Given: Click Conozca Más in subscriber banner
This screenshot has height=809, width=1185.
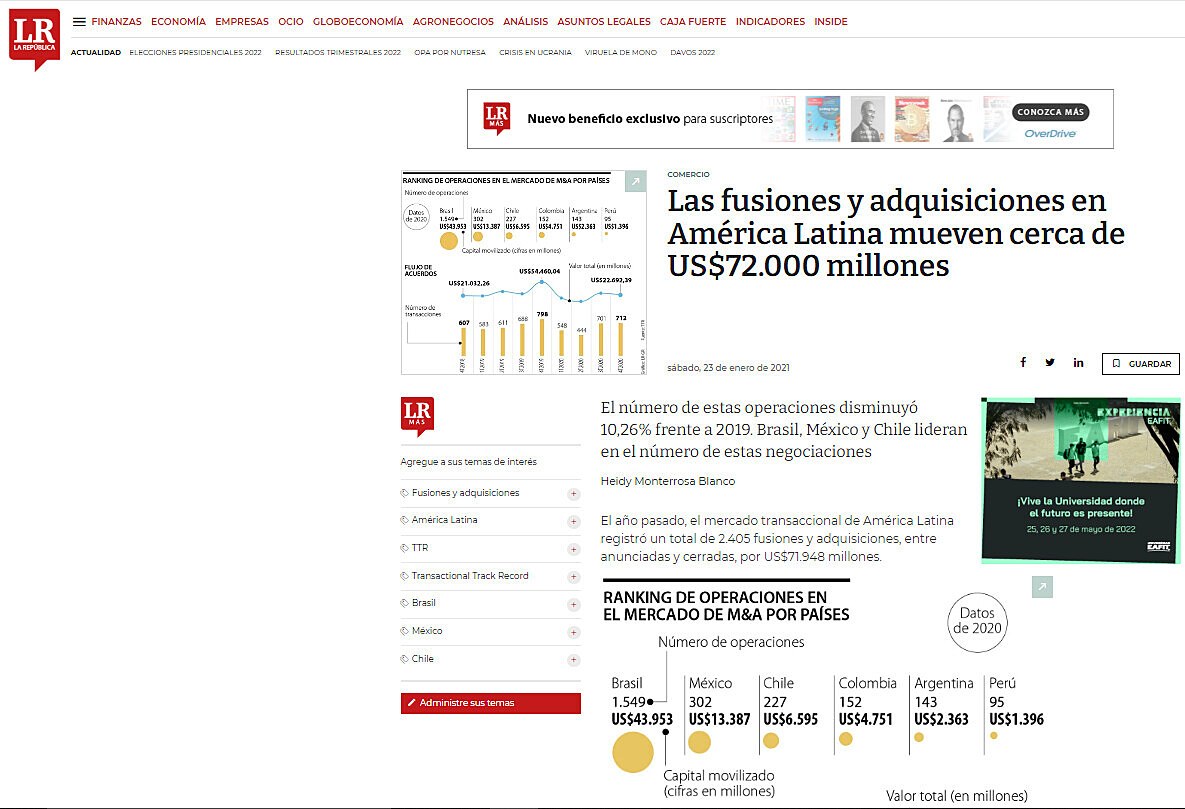Looking at the screenshot, I should [1050, 112].
